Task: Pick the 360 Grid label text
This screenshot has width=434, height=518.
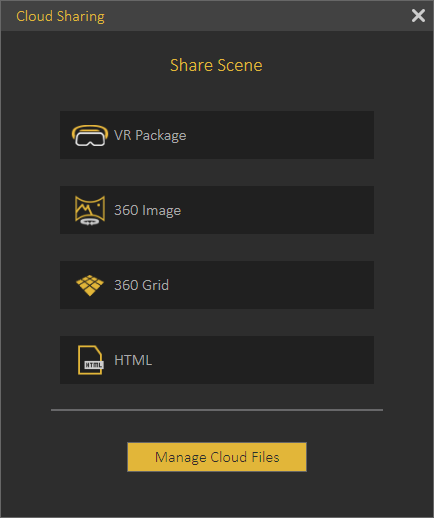Action: (x=141, y=285)
